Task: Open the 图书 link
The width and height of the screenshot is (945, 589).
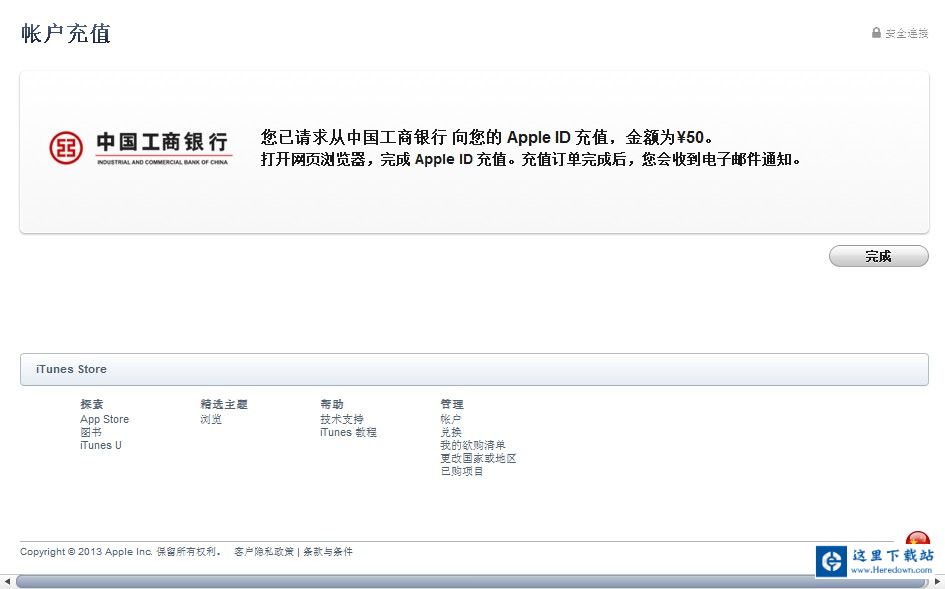Action: [x=91, y=432]
